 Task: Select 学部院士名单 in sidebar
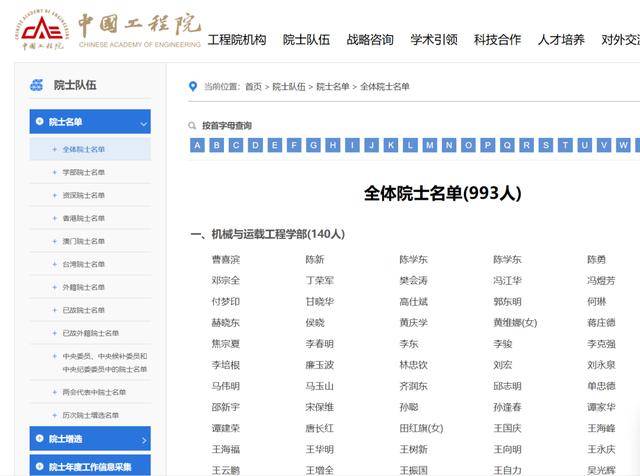tap(83, 172)
